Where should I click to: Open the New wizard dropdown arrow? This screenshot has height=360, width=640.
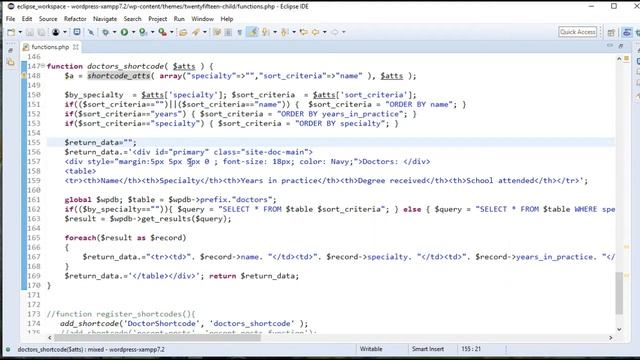click(20, 32)
